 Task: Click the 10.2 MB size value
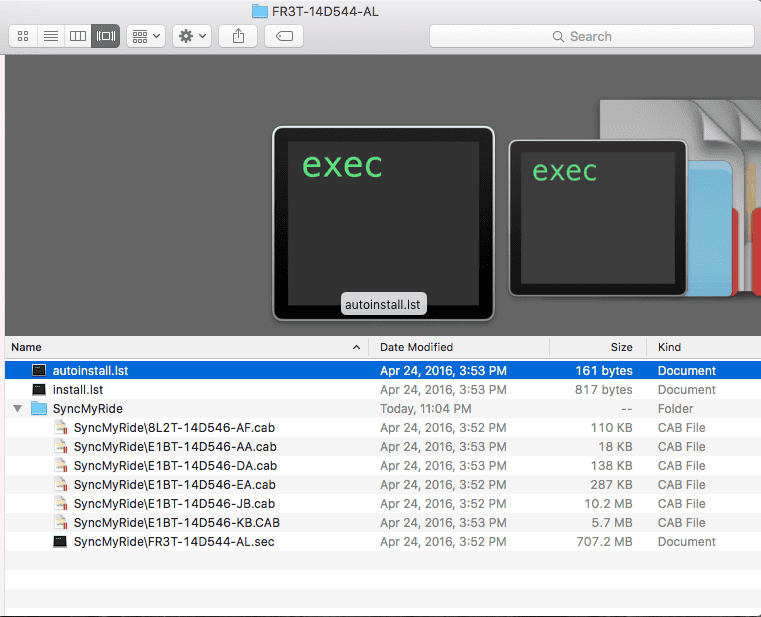(609, 503)
